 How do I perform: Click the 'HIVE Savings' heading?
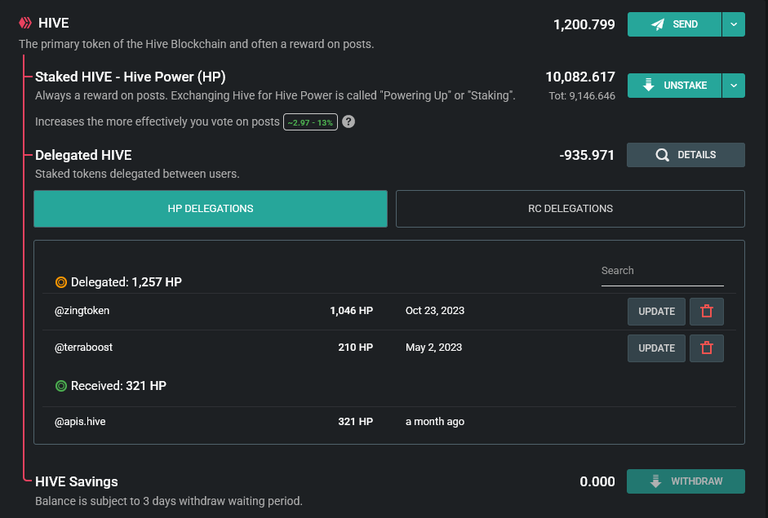coord(76,482)
